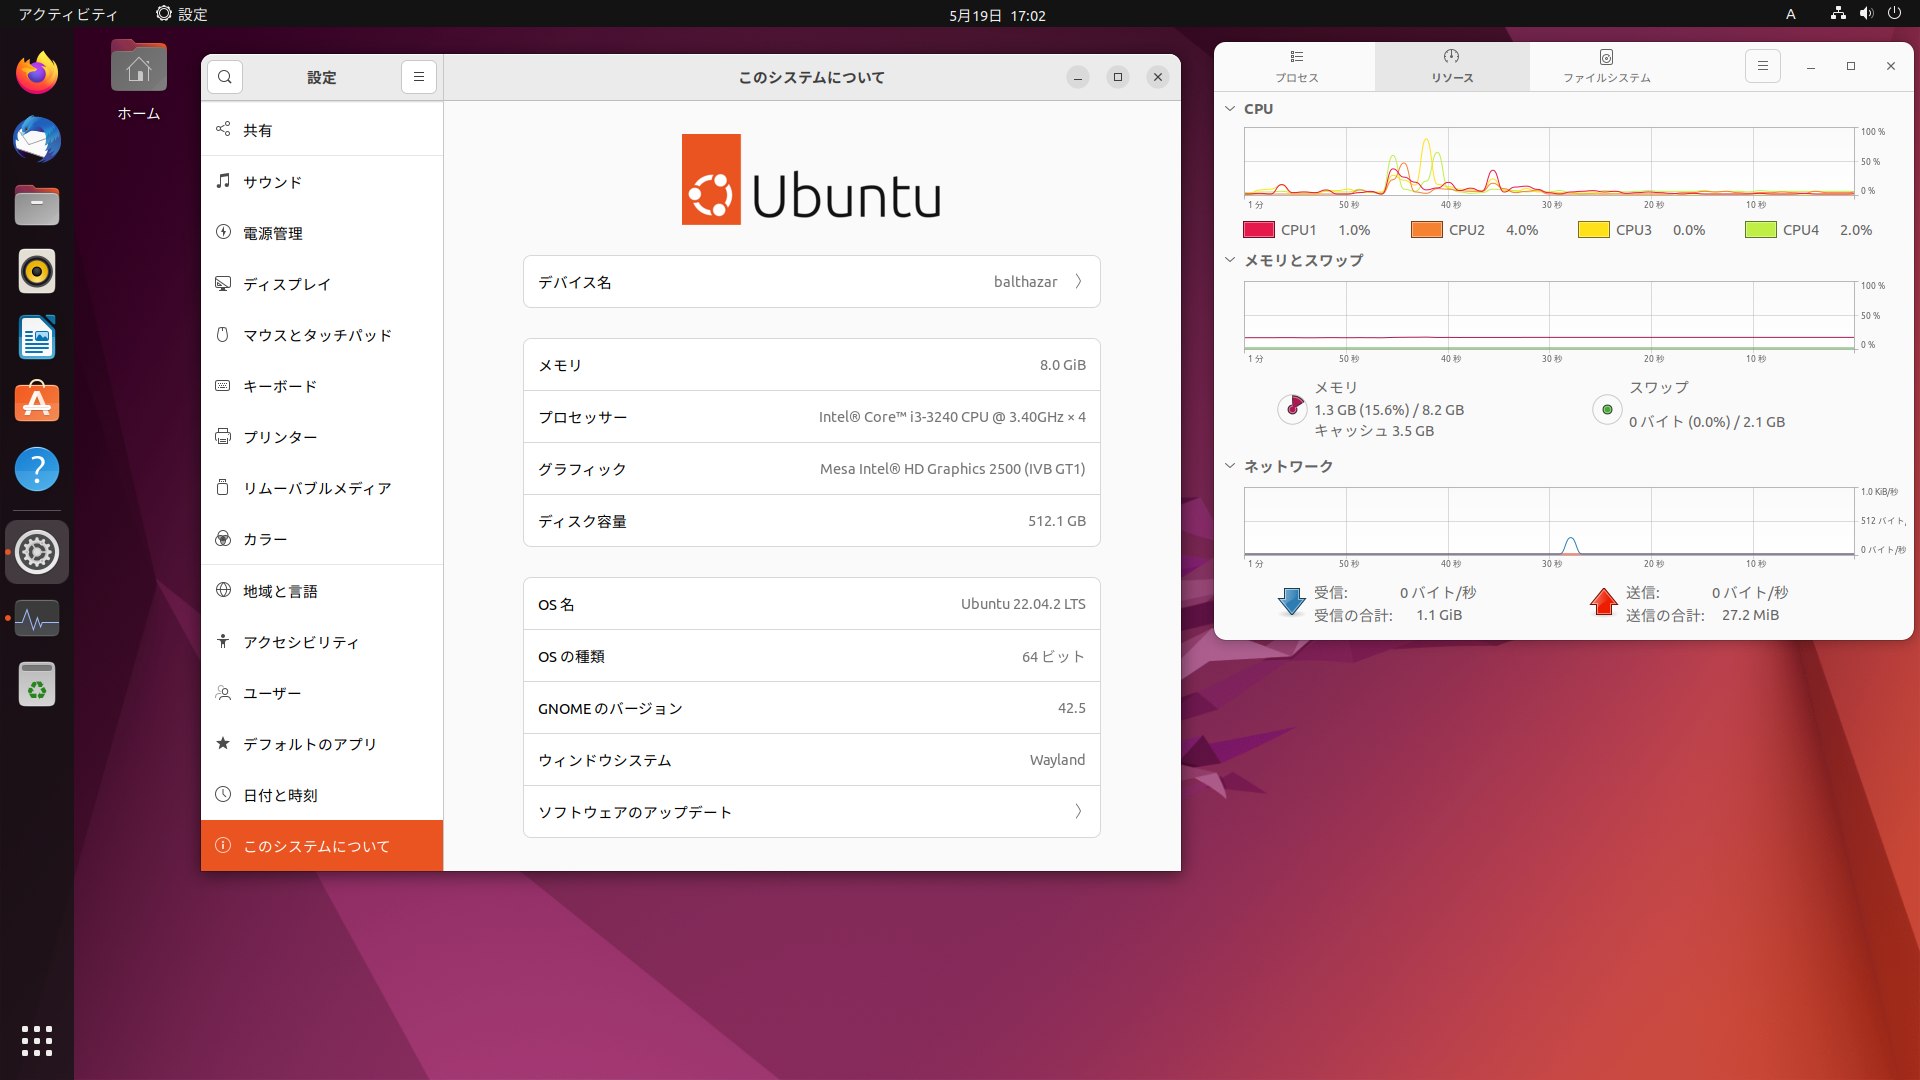Click the プロセッサー row
This screenshot has height=1080, width=1920.
coord(811,417)
